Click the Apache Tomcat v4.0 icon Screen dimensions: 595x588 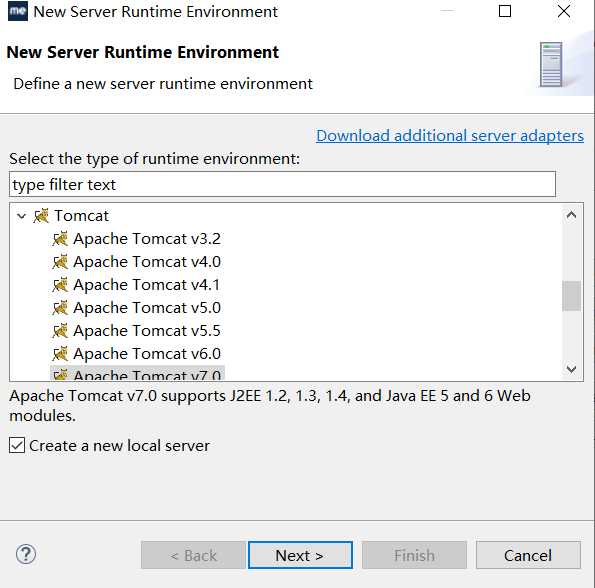pyautogui.click(x=60, y=262)
